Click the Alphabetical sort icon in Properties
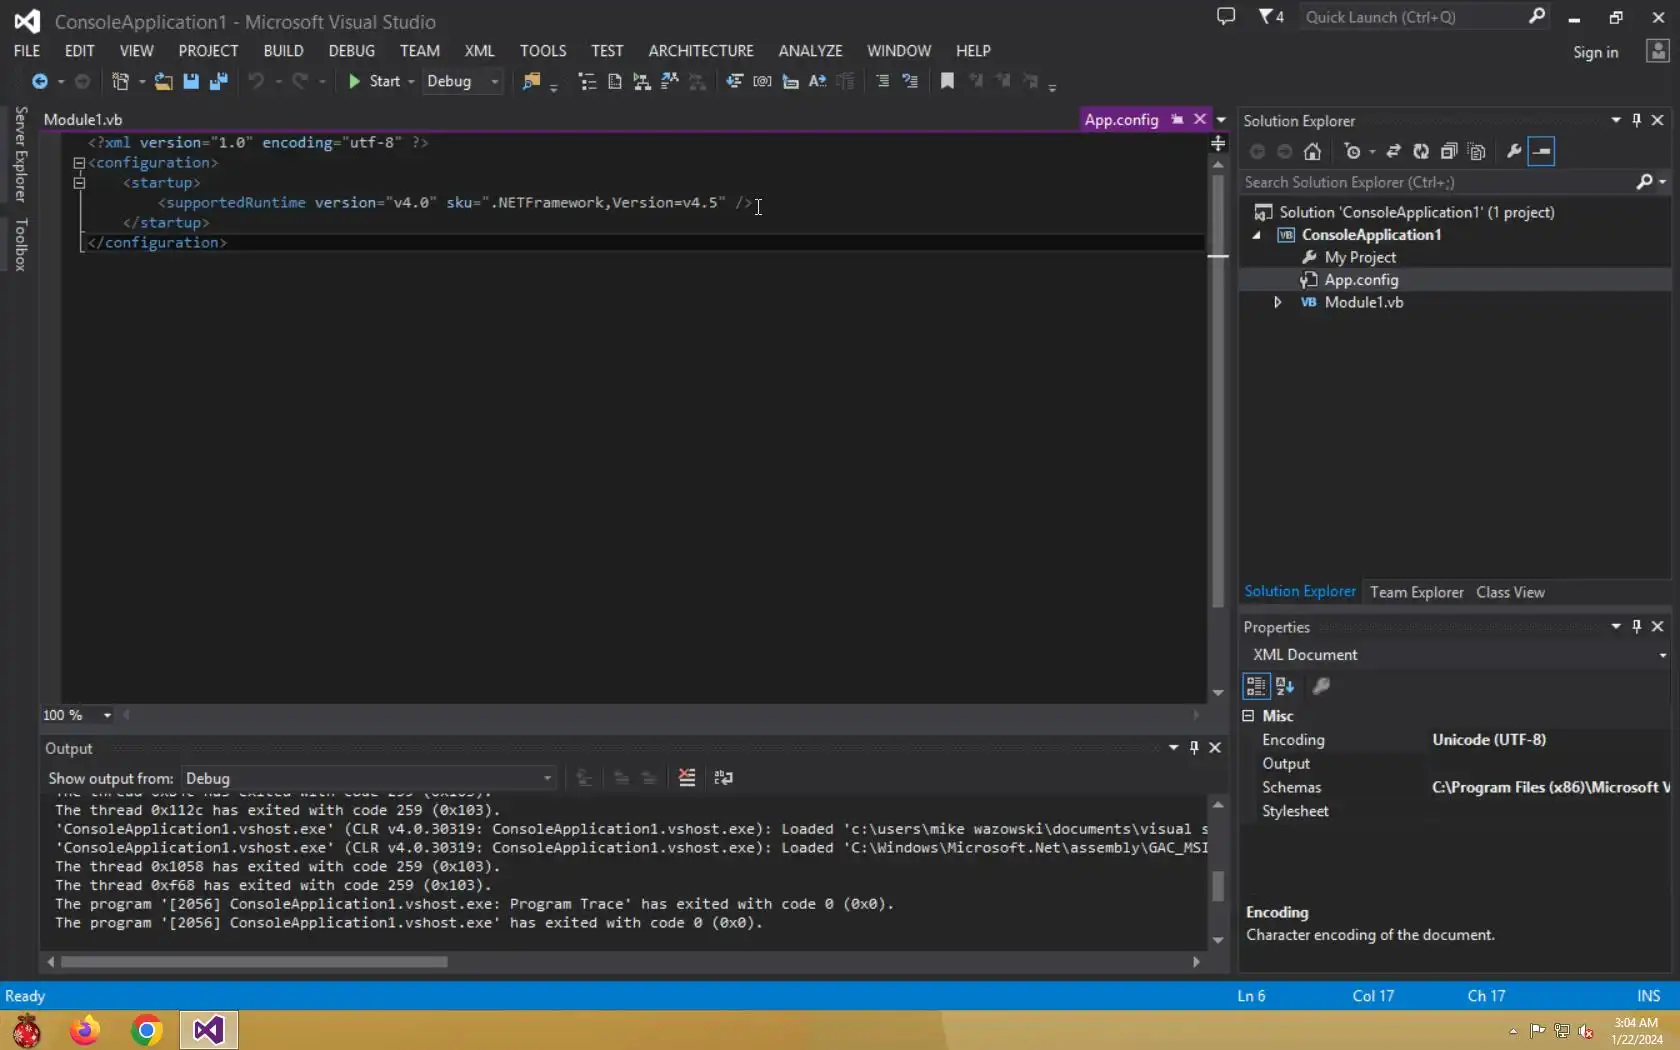 pyautogui.click(x=1285, y=686)
